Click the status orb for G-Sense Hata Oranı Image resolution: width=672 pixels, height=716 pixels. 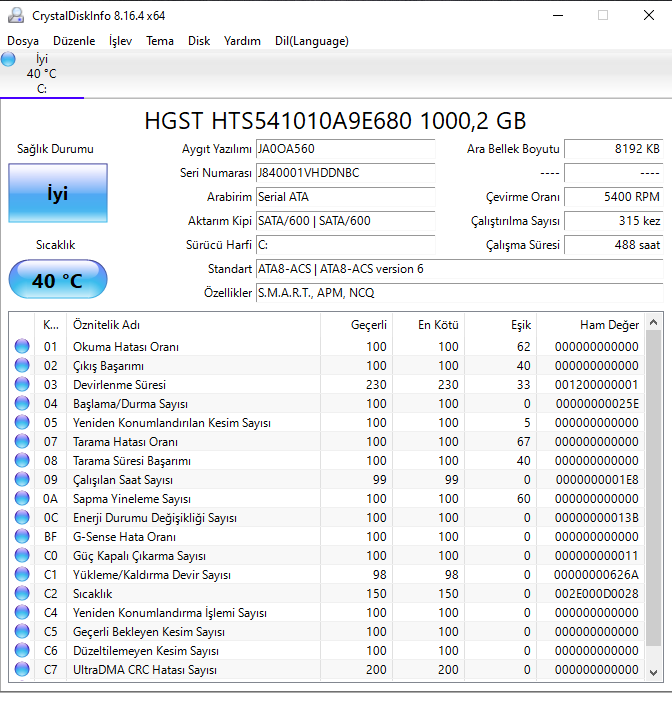coord(22,537)
